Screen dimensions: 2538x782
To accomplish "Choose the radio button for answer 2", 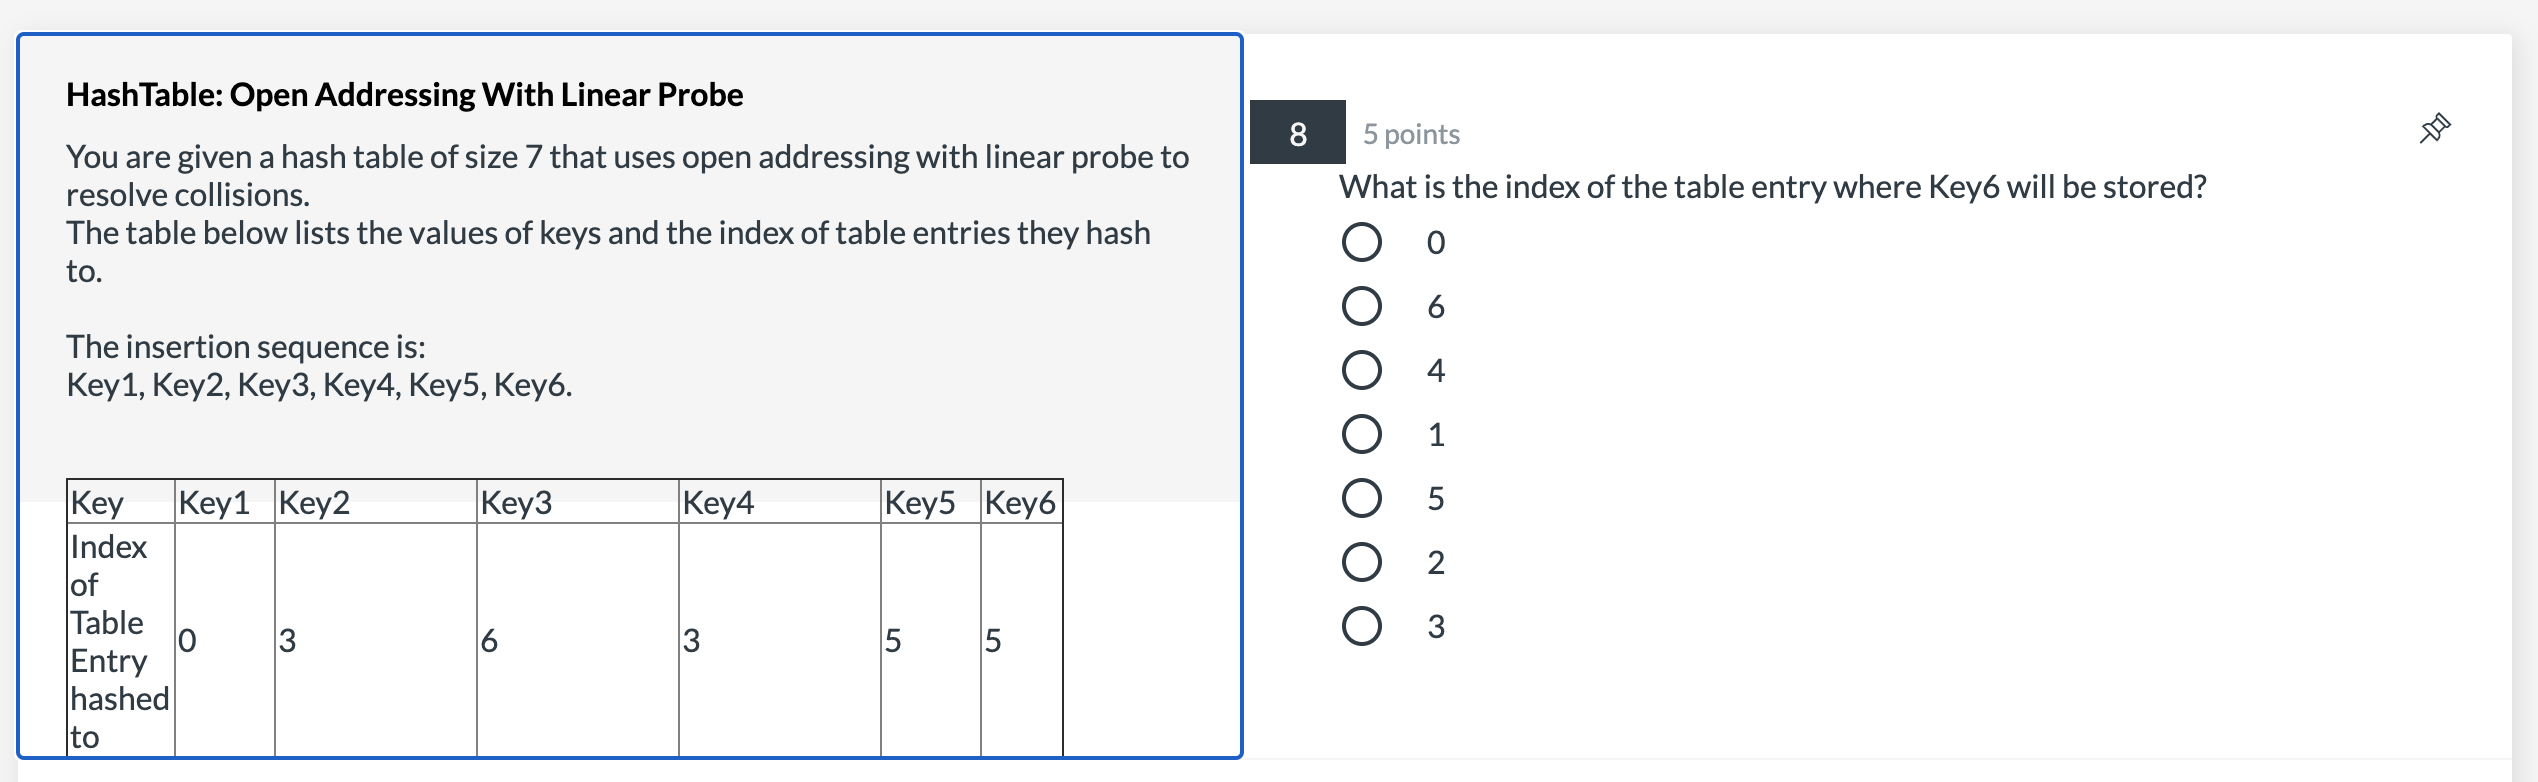I will 1361,562.
